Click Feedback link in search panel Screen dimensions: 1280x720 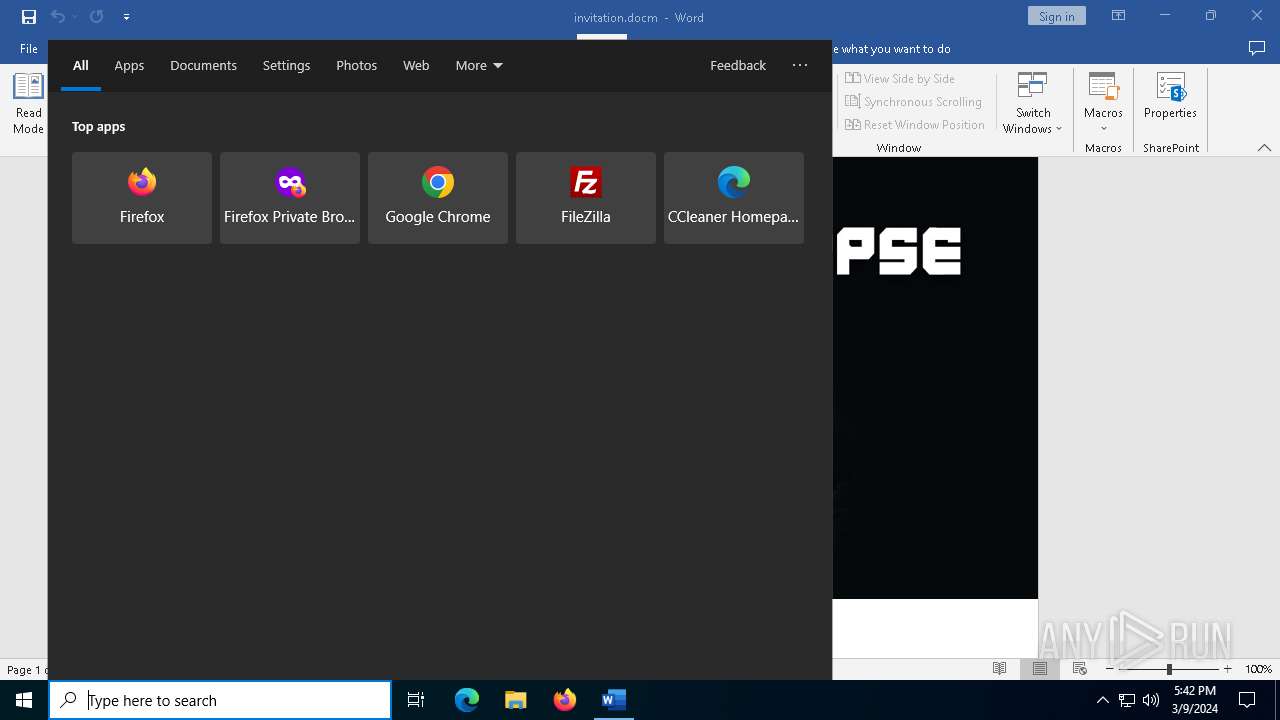(x=738, y=65)
